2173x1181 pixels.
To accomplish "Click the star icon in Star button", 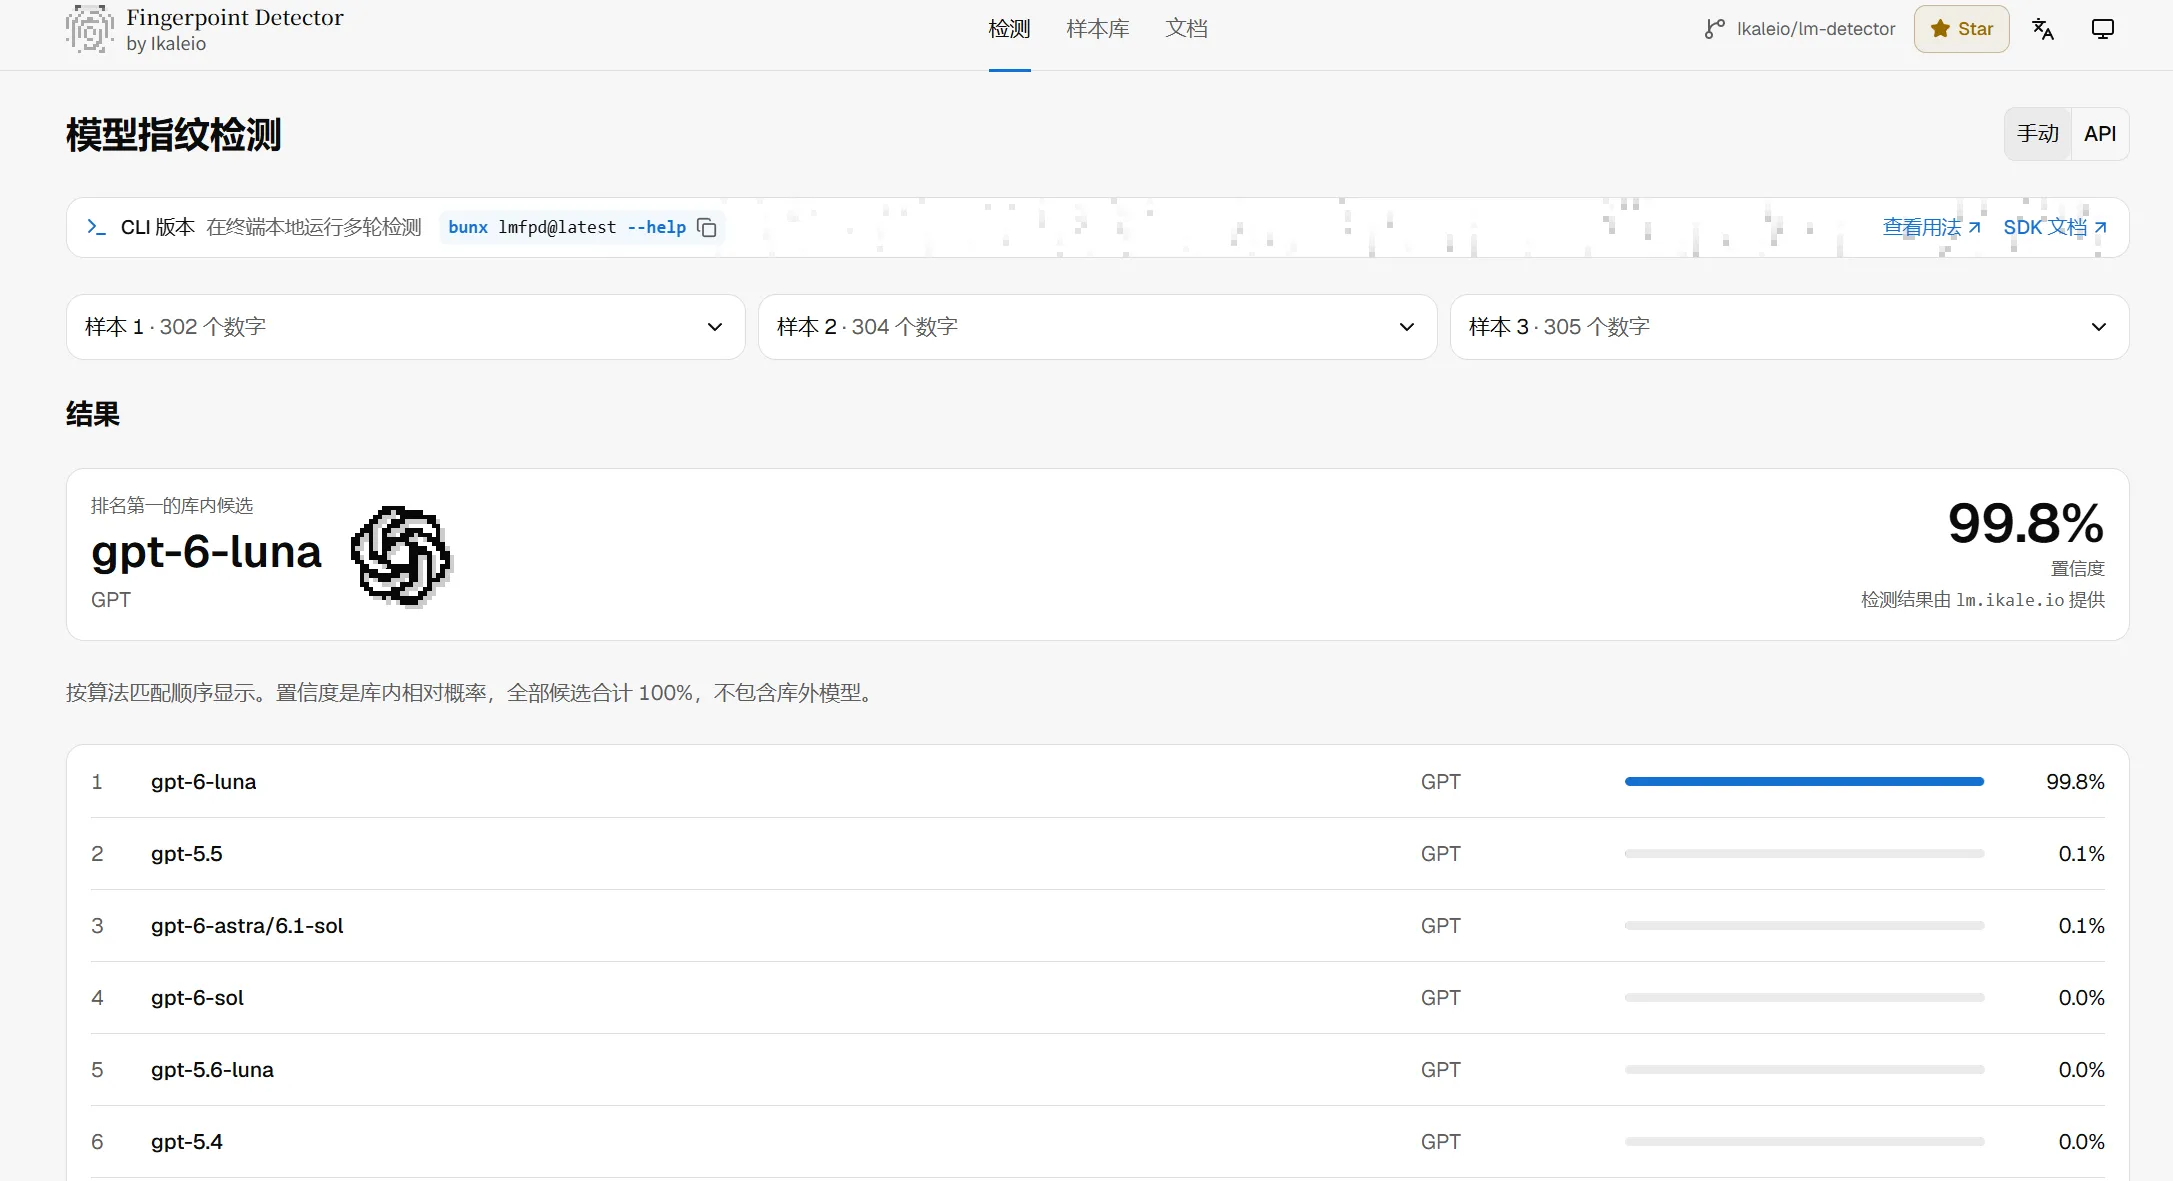I will [1940, 29].
